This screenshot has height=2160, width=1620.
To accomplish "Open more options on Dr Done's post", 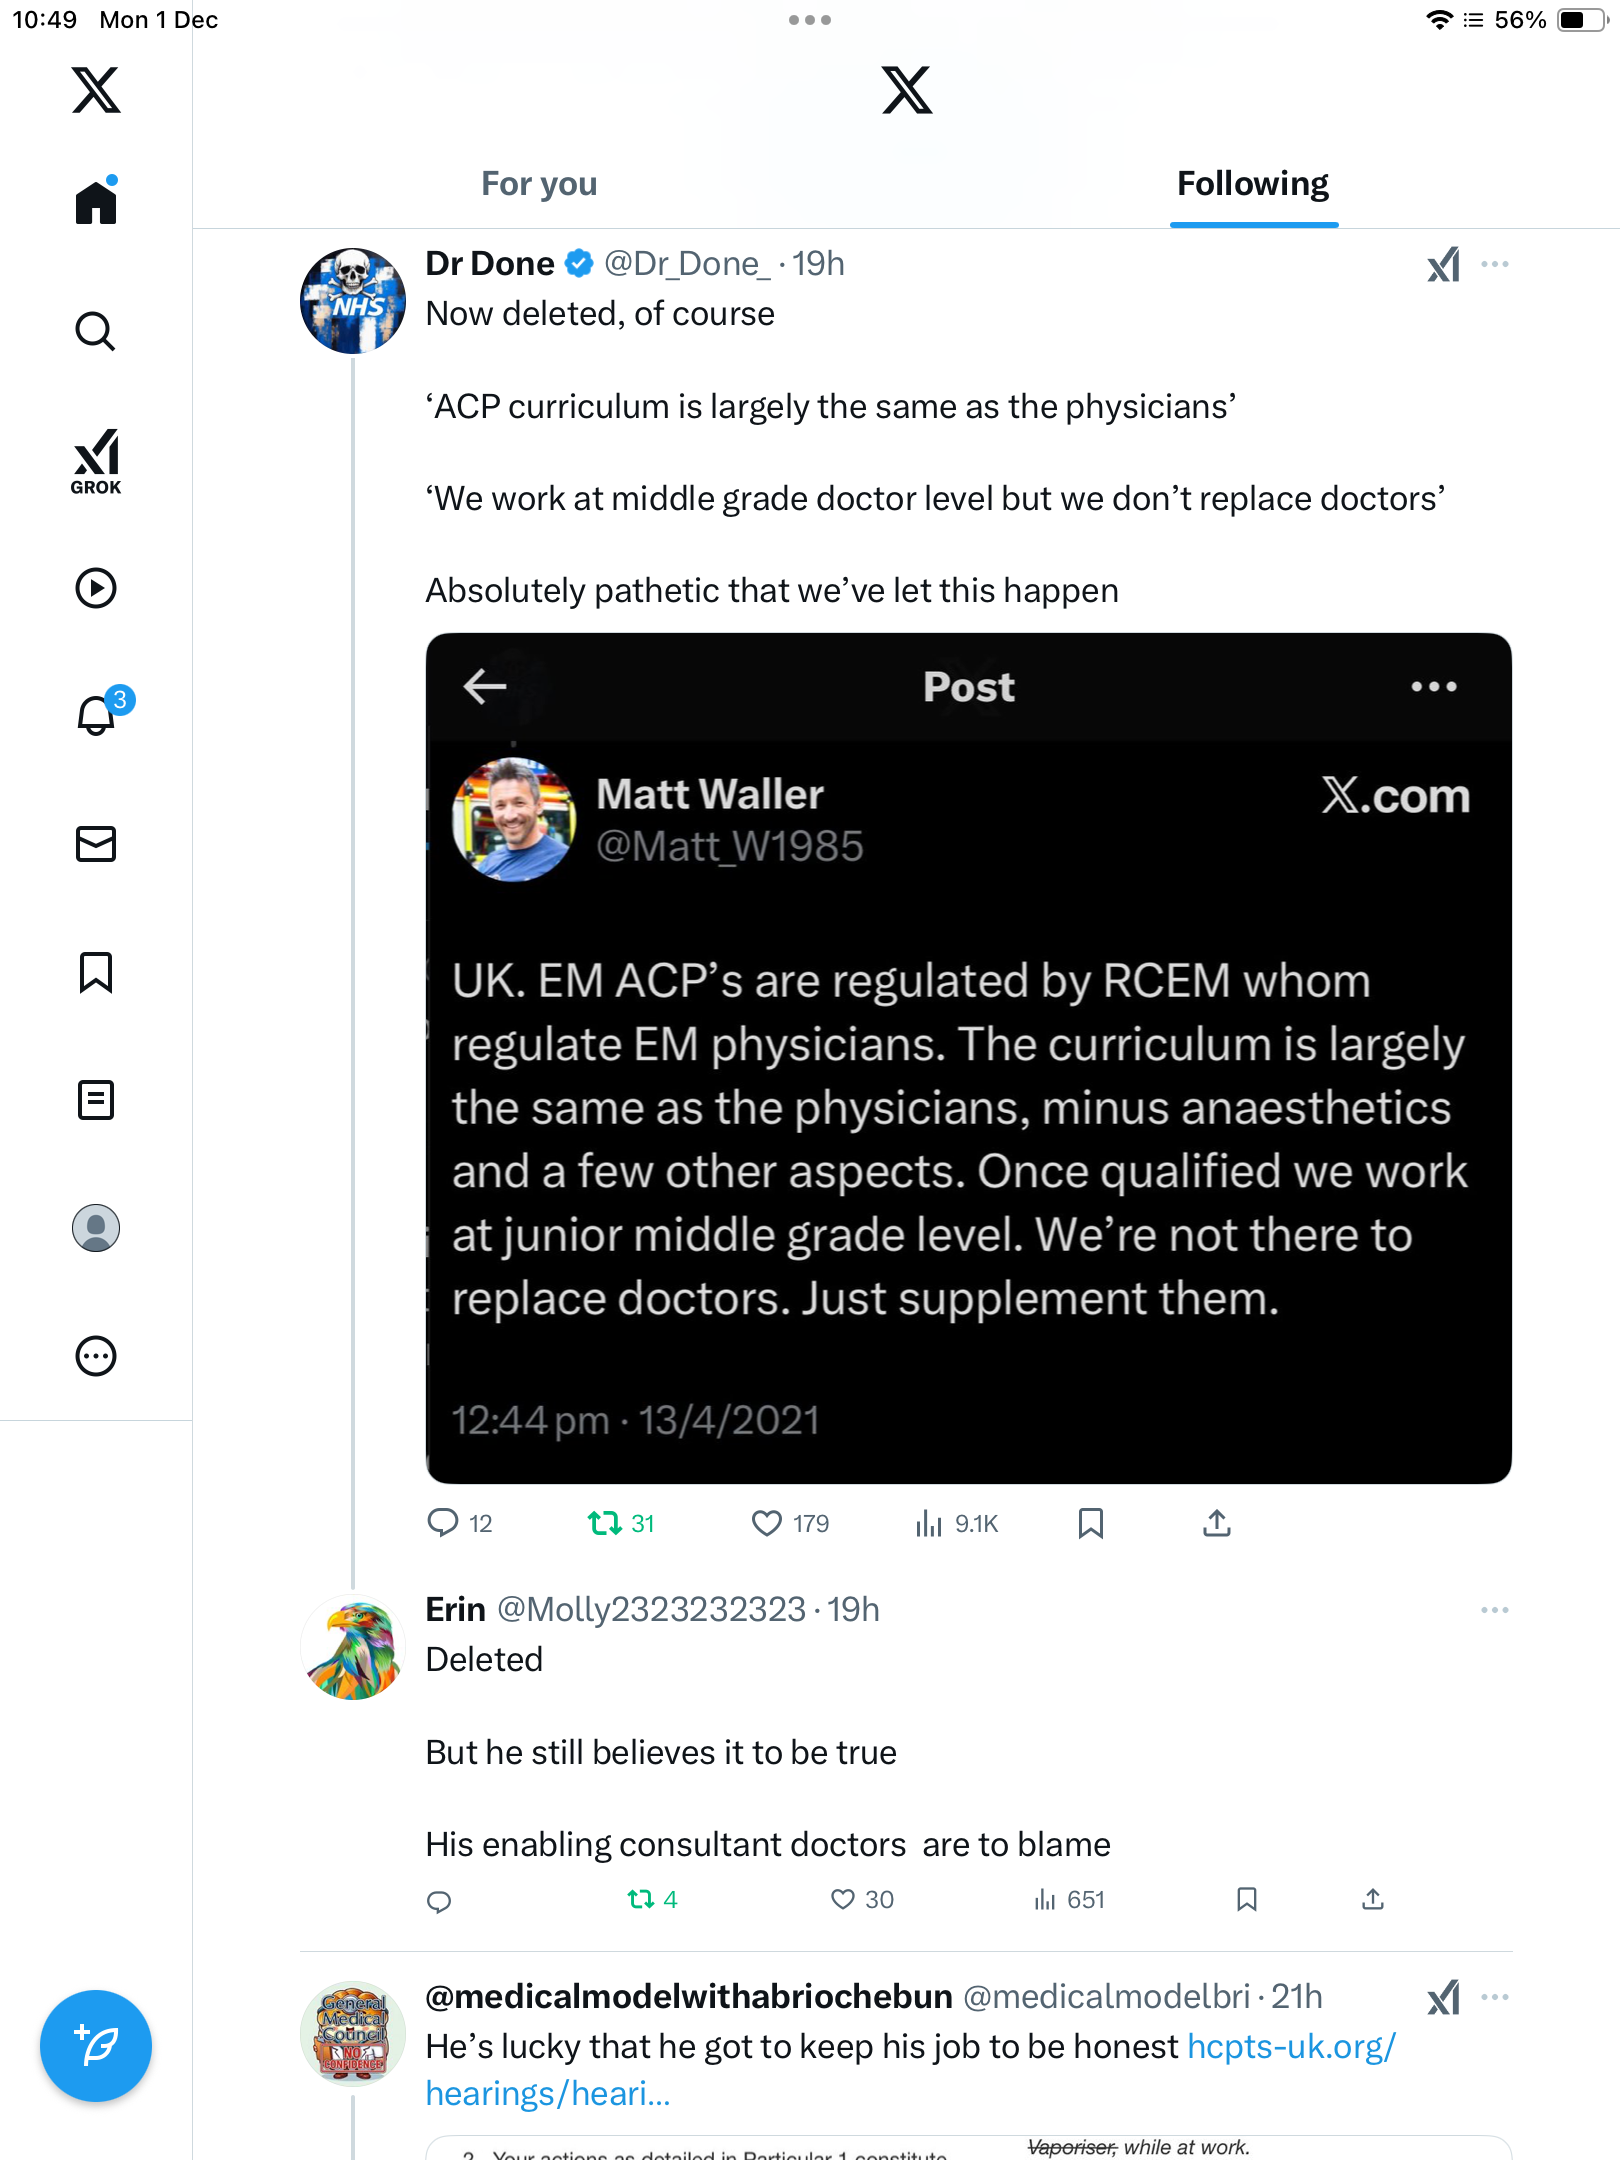I will click(1495, 264).
